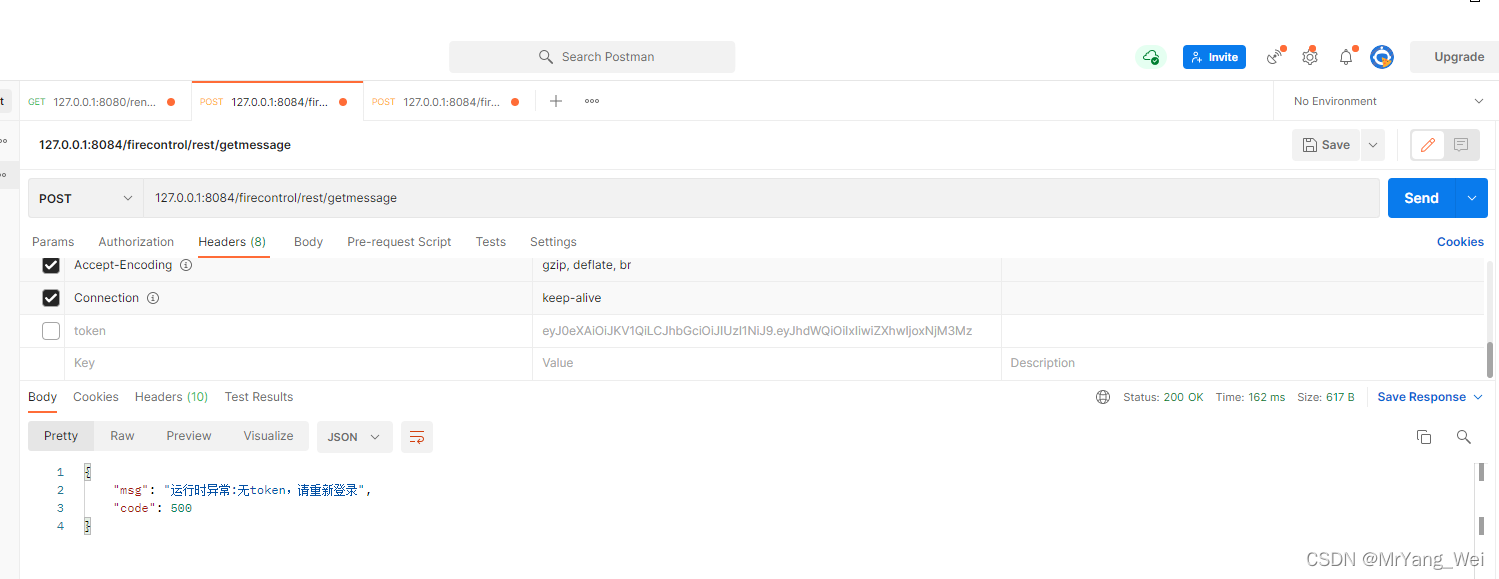Viewport: 1499px width, 579px height.
Task: Click the edit pencil icon
Action: tap(1427, 145)
